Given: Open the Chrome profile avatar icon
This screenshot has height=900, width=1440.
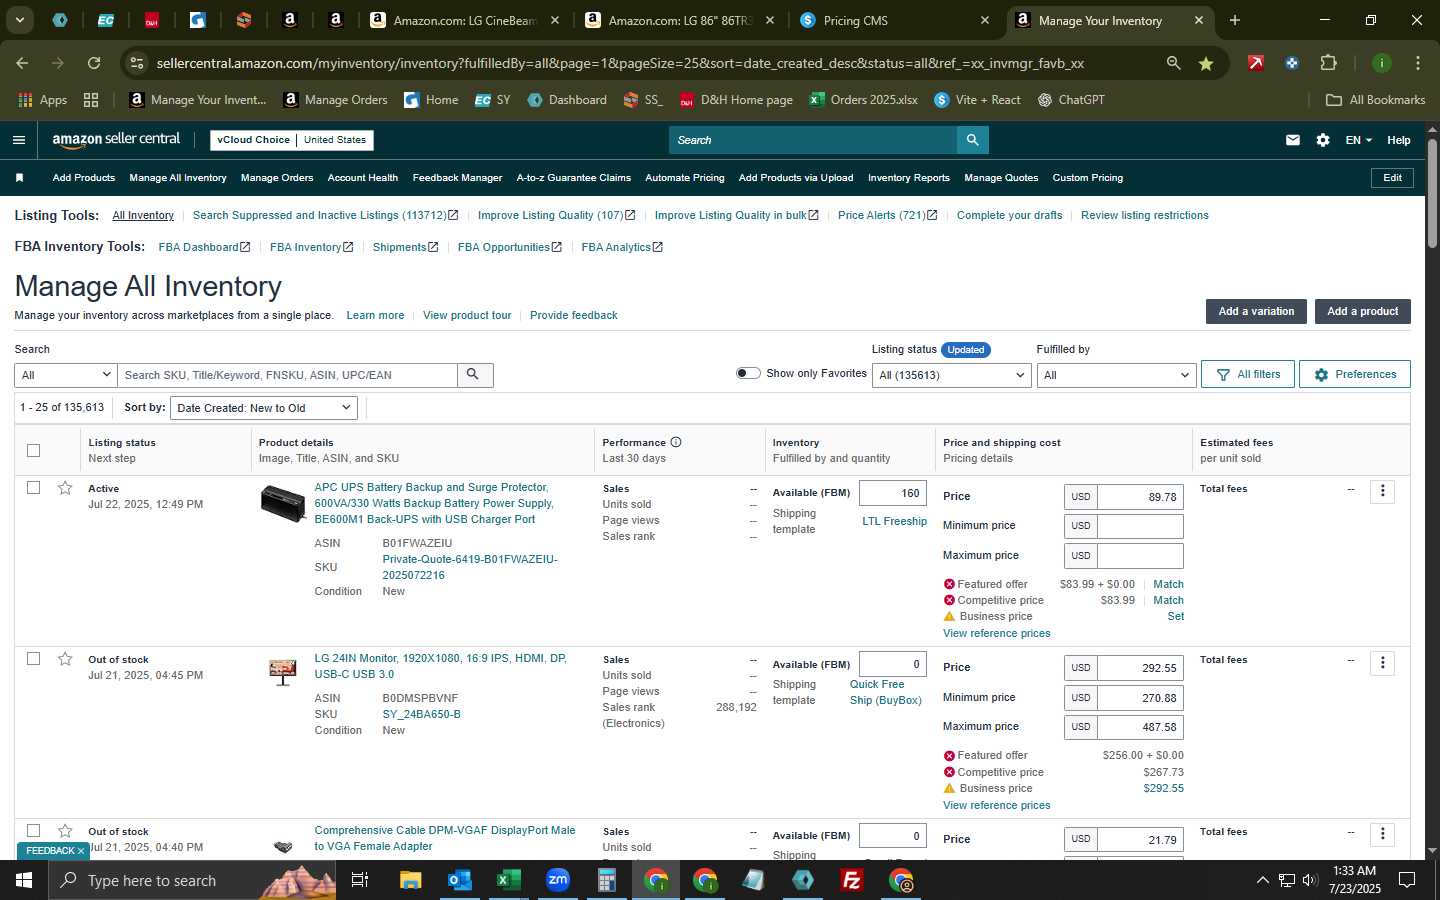Looking at the screenshot, I should pyautogui.click(x=1382, y=63).
